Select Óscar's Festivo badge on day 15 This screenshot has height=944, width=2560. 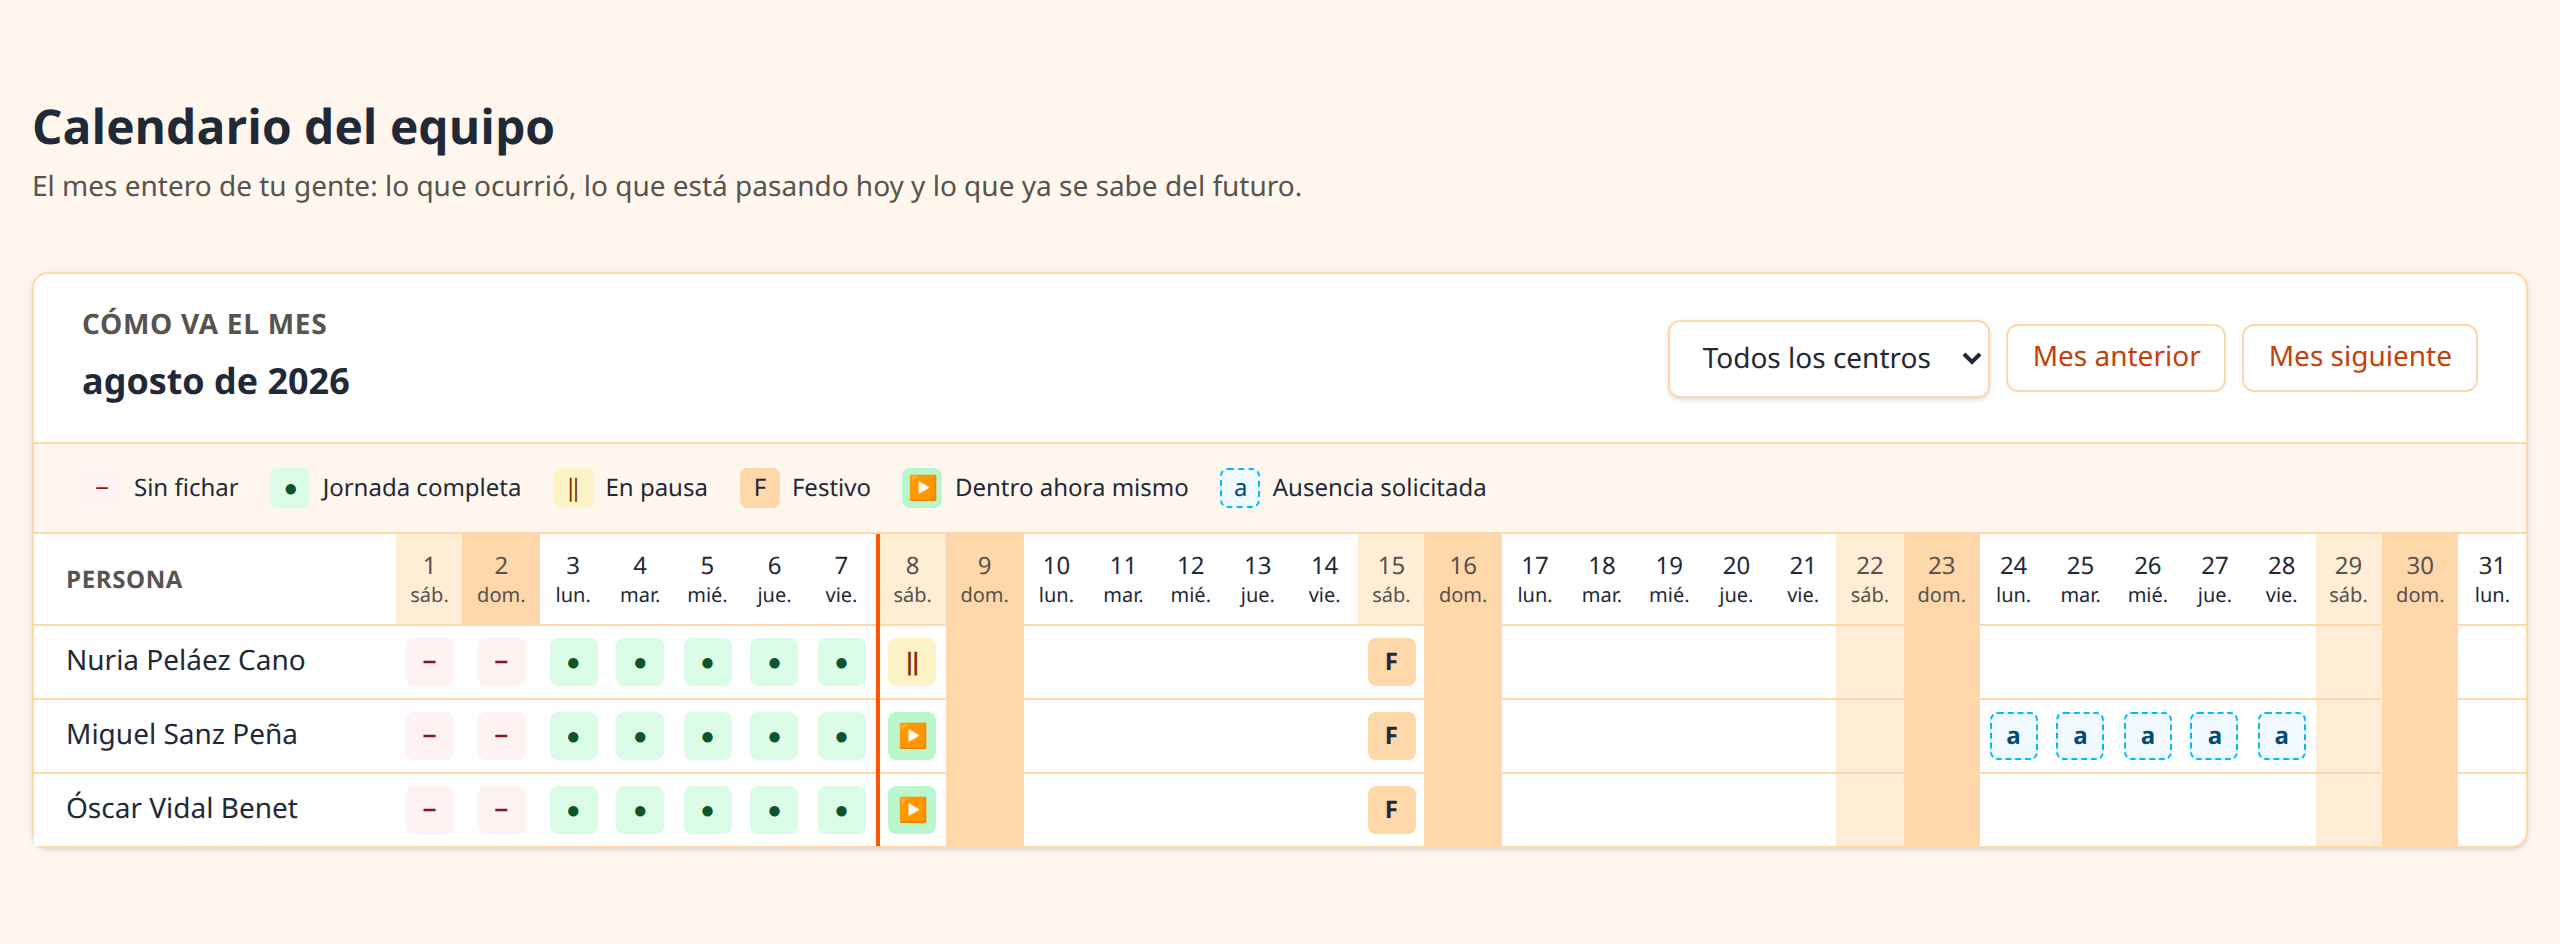(1391, 810)
